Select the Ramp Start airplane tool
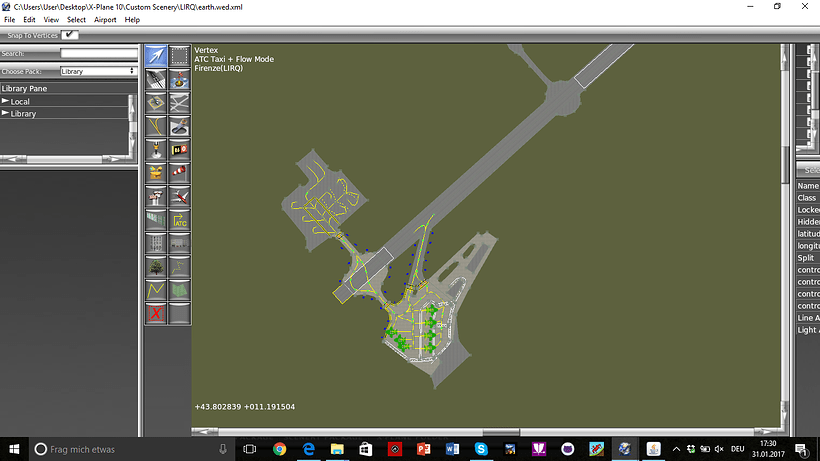This screenshot has height=461, width=820. [x=179, y=197]
